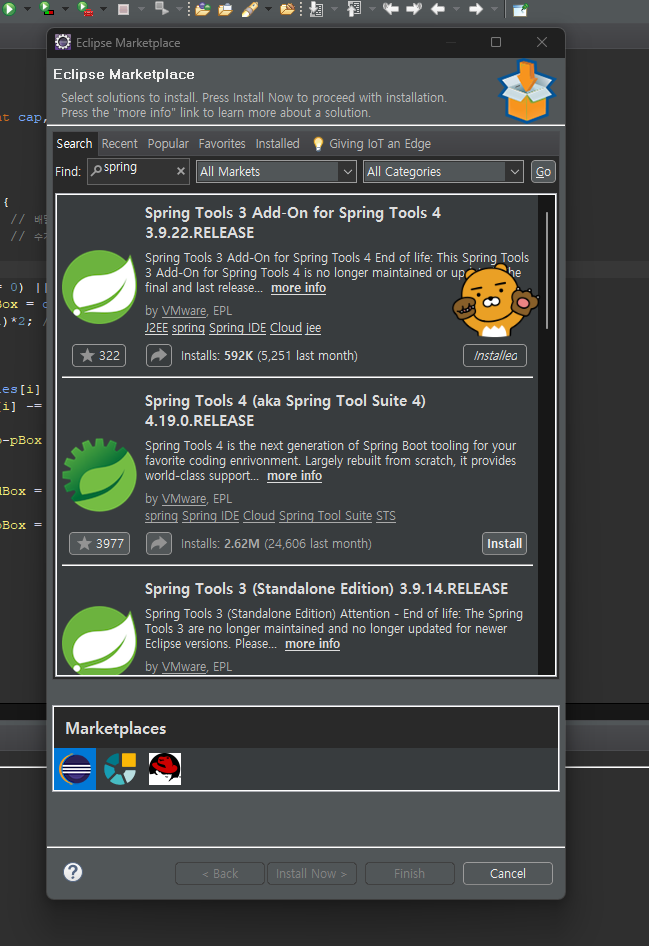Click the Spring Tool Suite tag link
Viewport: 649px width, 946px height.
(325, 516)
